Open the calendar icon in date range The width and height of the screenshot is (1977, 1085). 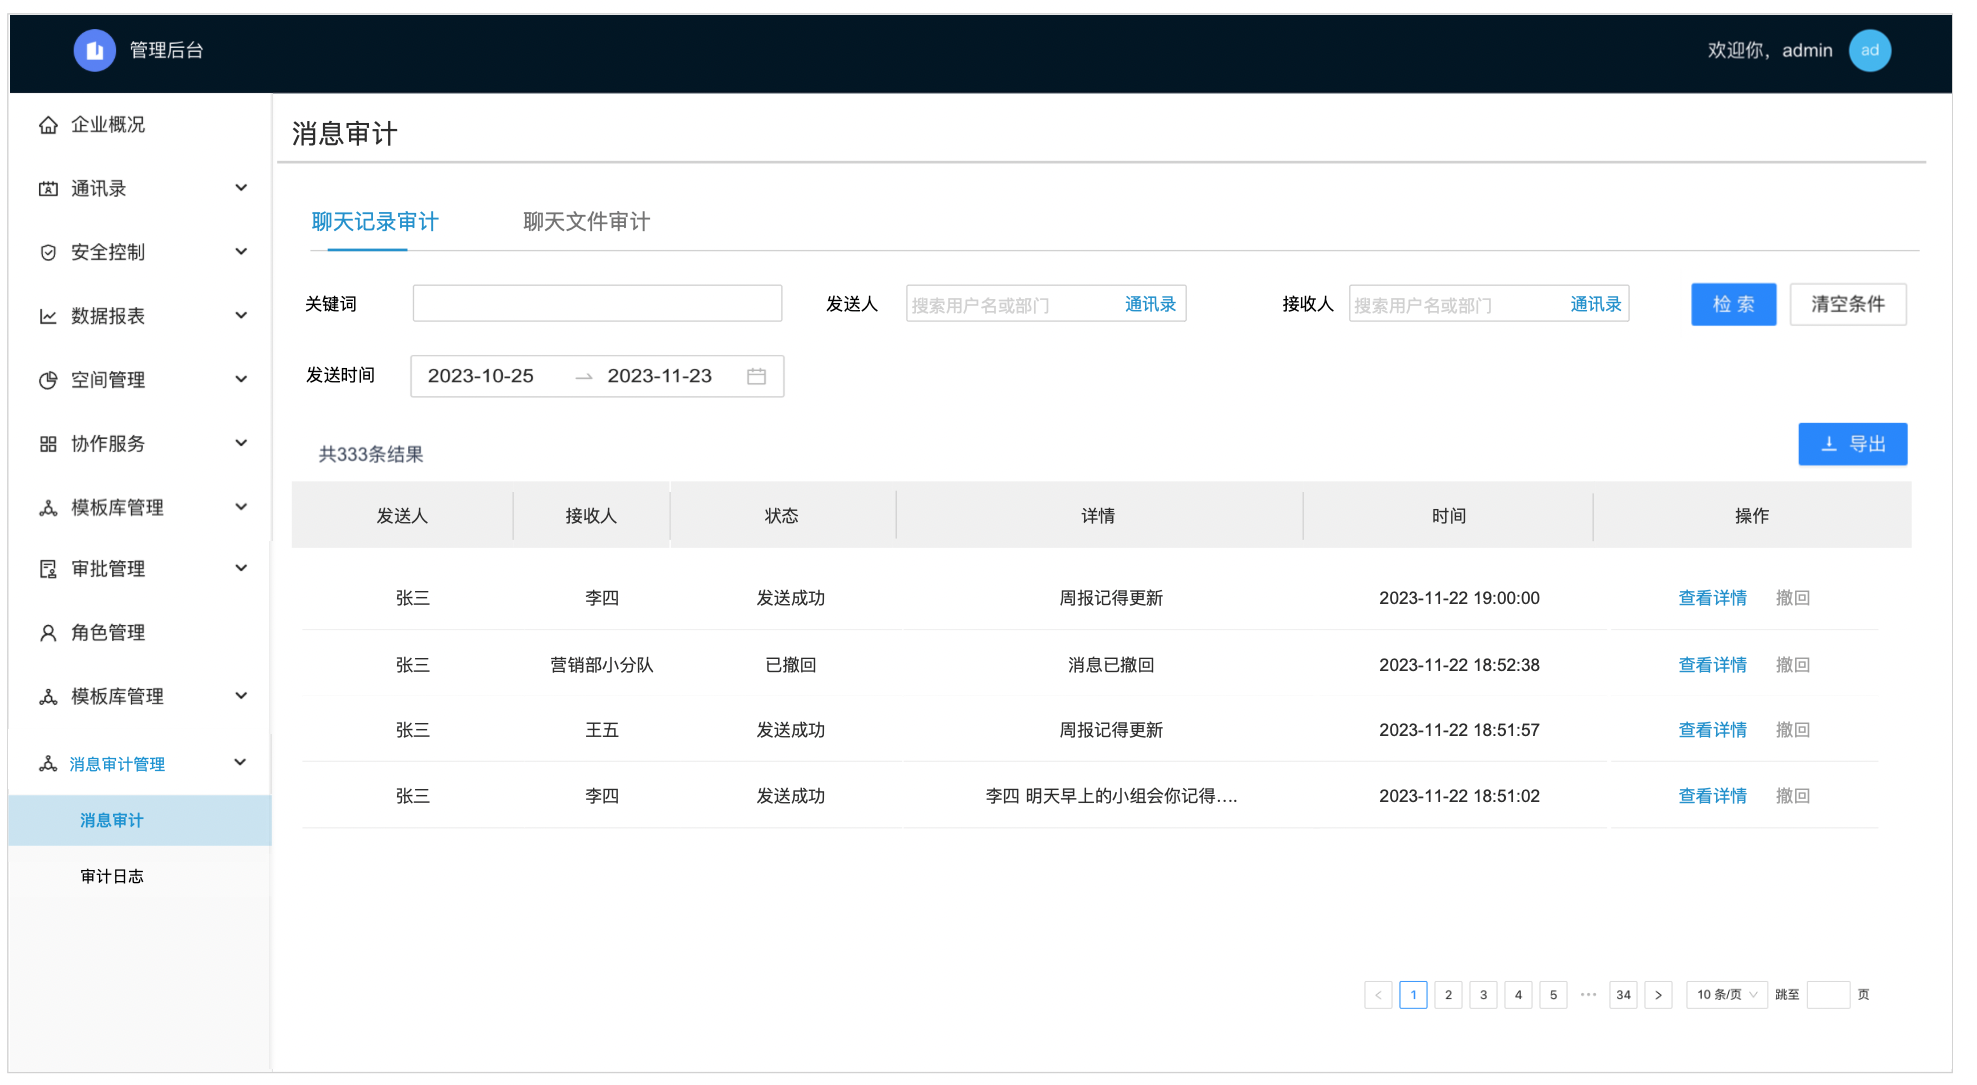coord(756,376)
